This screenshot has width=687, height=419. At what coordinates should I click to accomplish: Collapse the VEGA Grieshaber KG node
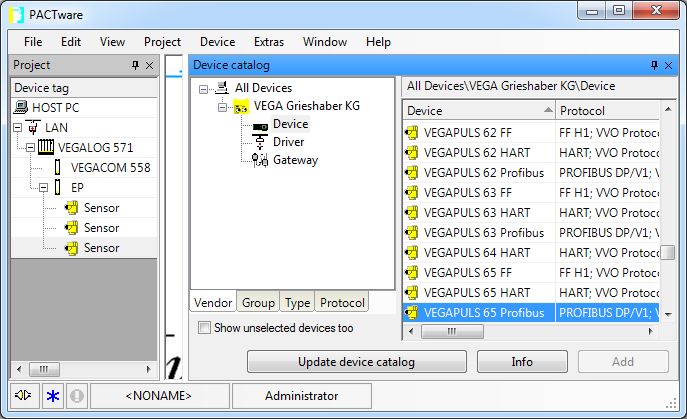(223, 107)
